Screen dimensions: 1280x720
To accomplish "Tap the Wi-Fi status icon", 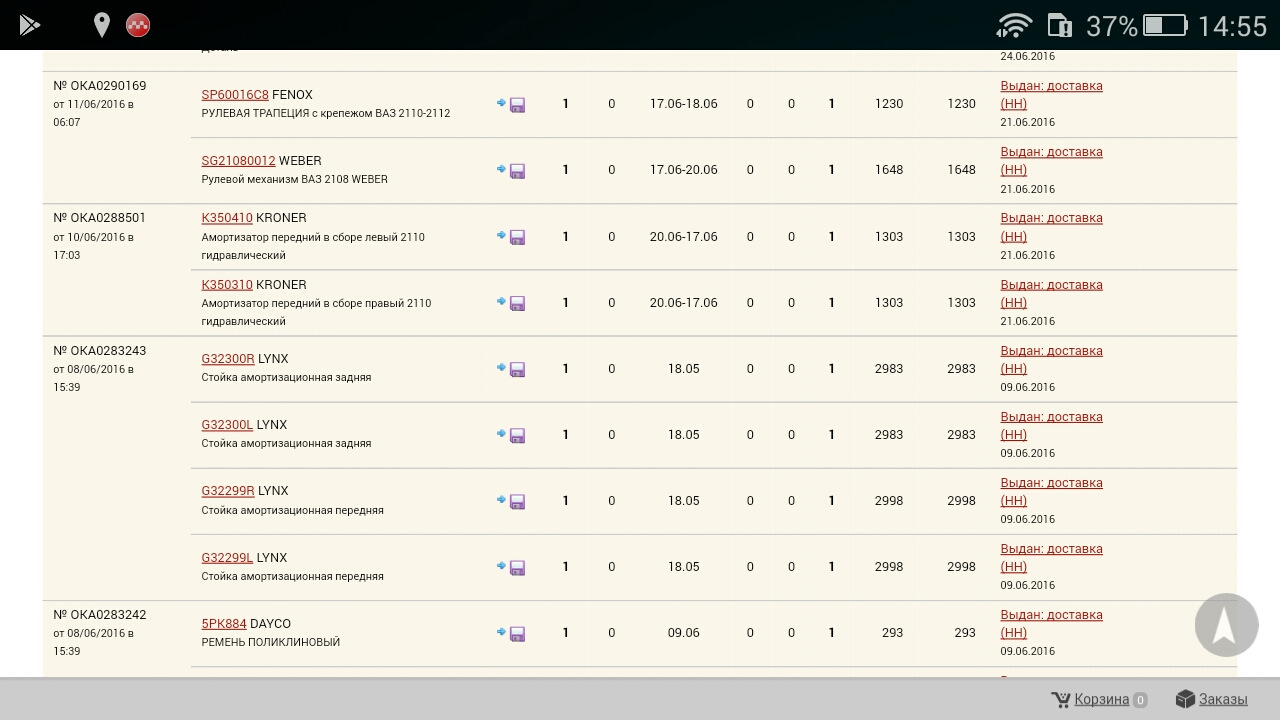I will coord(1014,25).
